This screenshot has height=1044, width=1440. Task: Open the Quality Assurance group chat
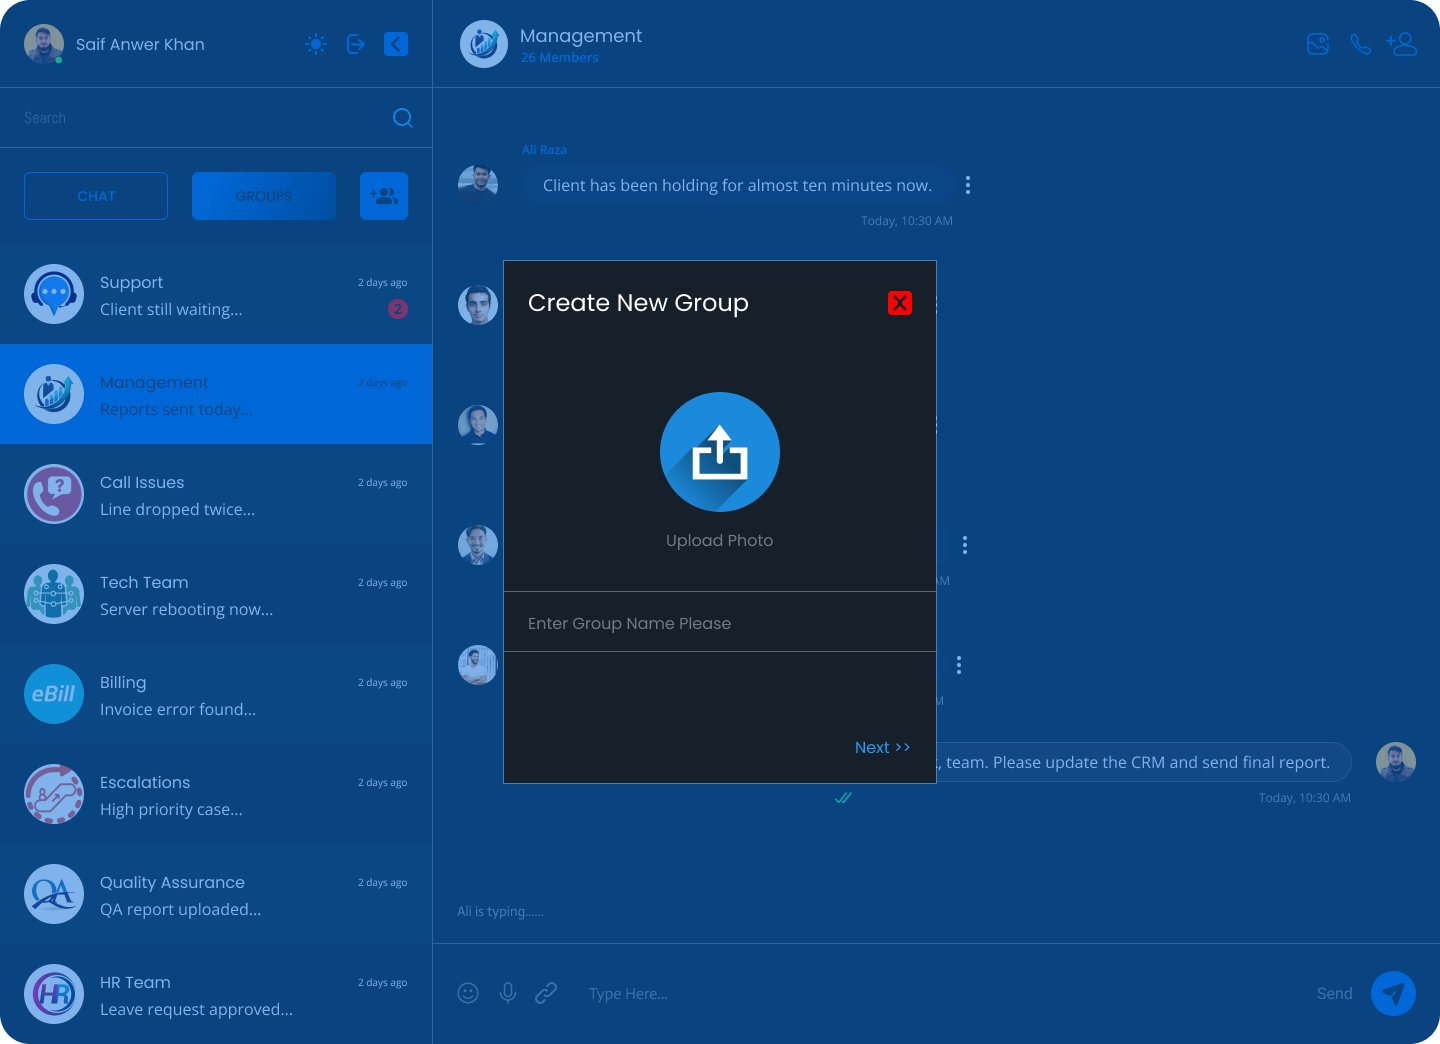click(x=216, y=894)
